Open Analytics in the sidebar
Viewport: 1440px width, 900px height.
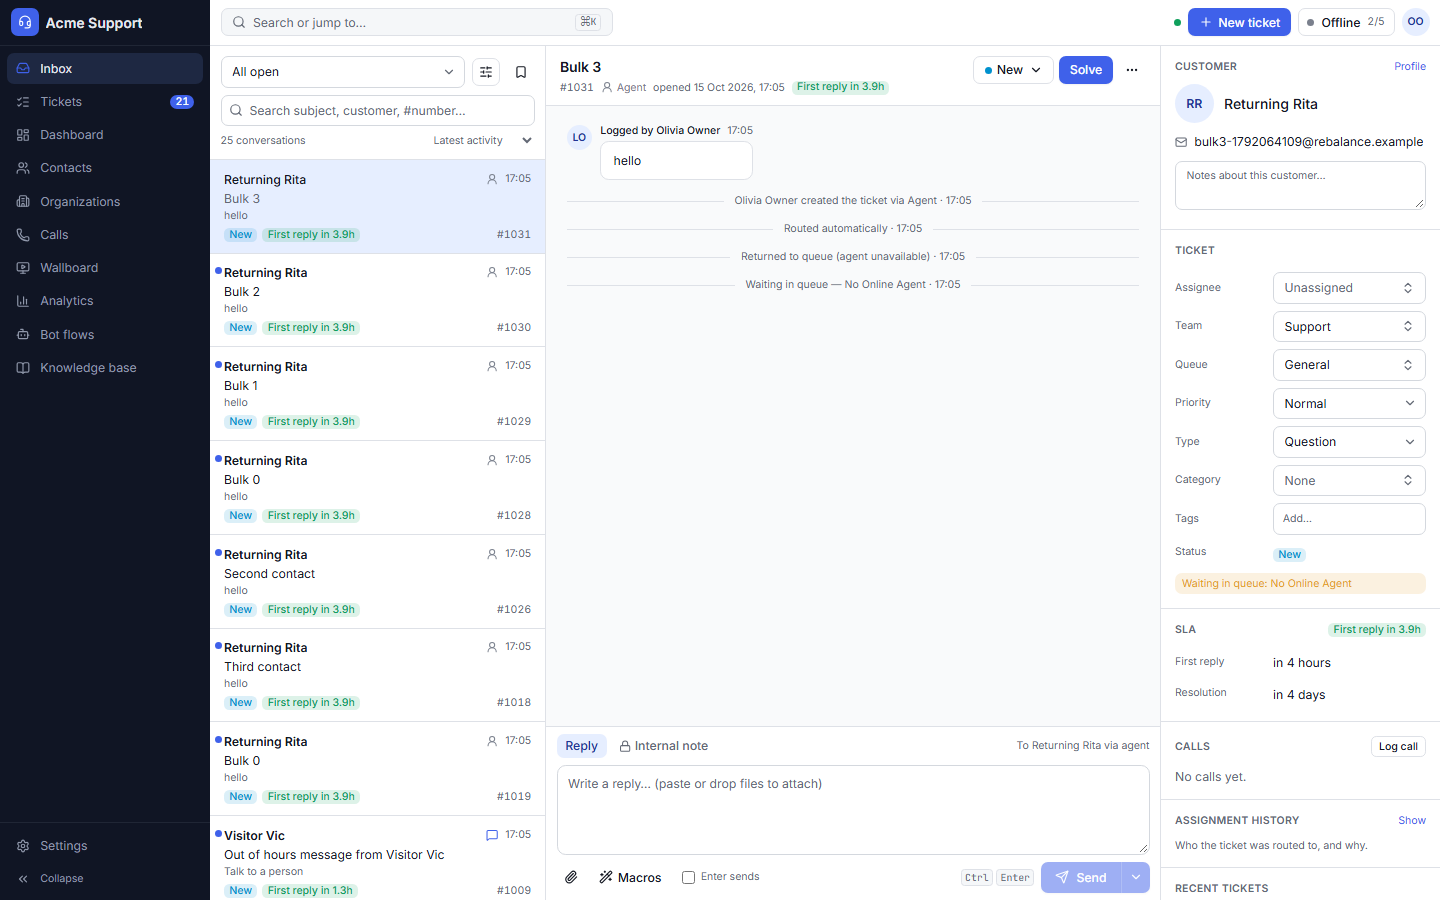[x=105, y=301]
